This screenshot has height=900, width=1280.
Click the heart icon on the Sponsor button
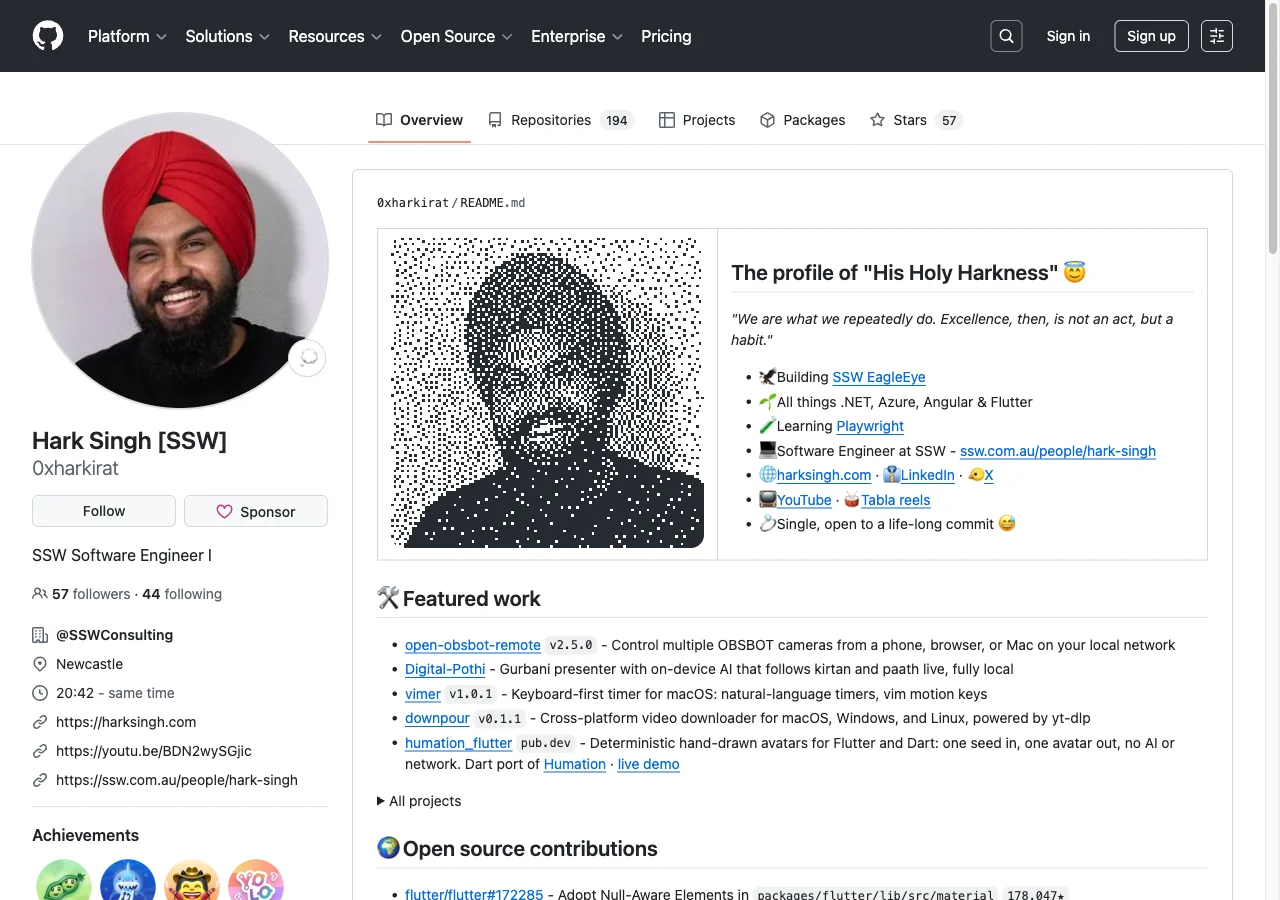[x=224, y=512]
